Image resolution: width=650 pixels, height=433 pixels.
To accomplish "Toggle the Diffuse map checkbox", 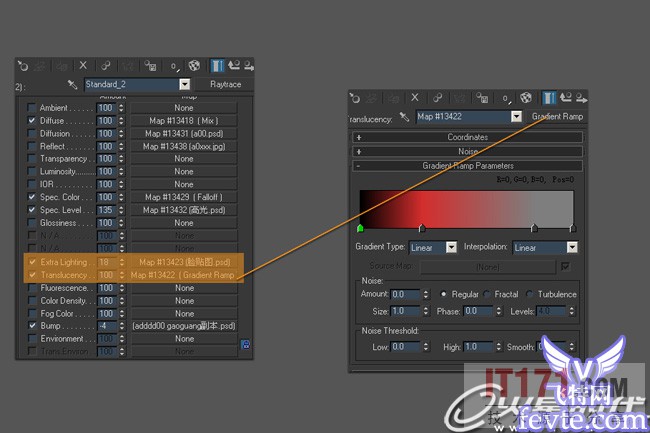I will click(33, 120).
